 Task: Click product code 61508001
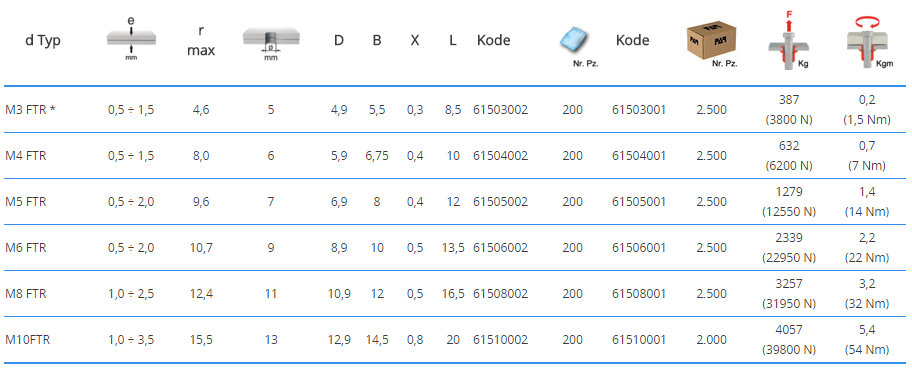639,293
